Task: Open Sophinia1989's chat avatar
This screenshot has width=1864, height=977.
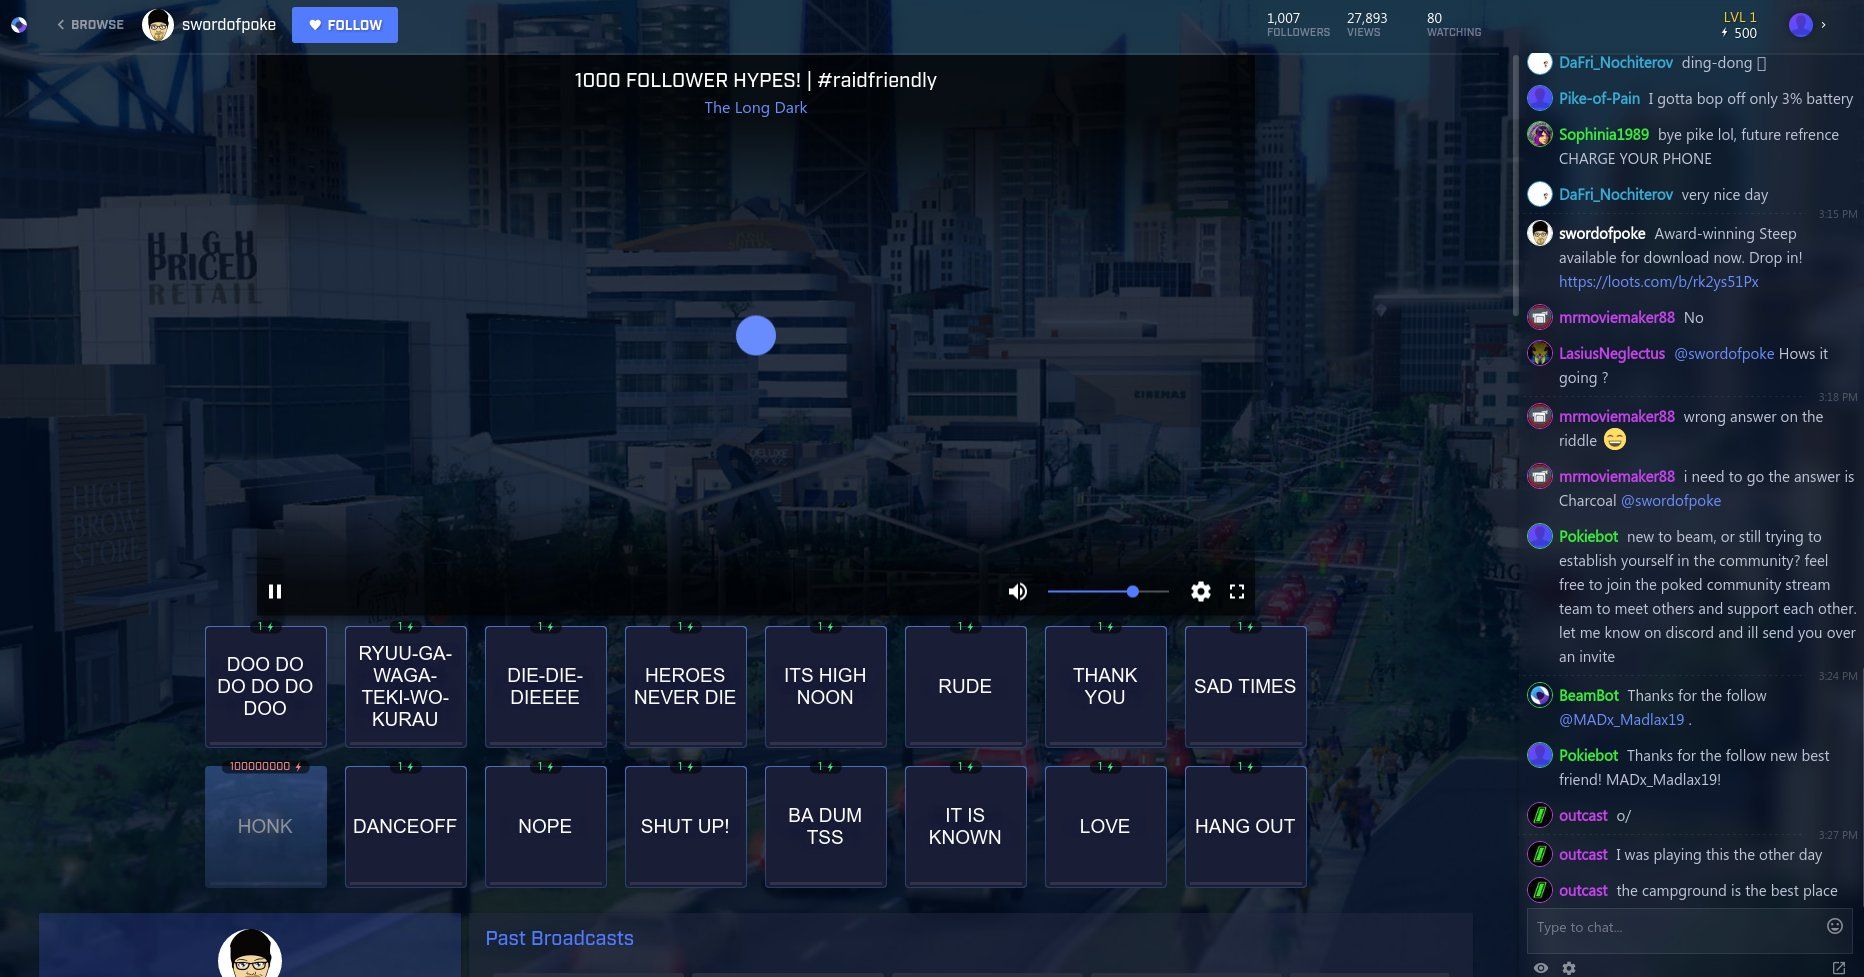Action: [1540, 134]
